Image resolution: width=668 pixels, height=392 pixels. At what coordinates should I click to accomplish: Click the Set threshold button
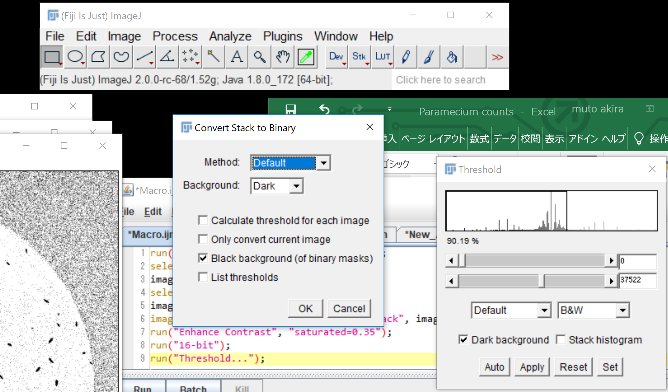610,367
